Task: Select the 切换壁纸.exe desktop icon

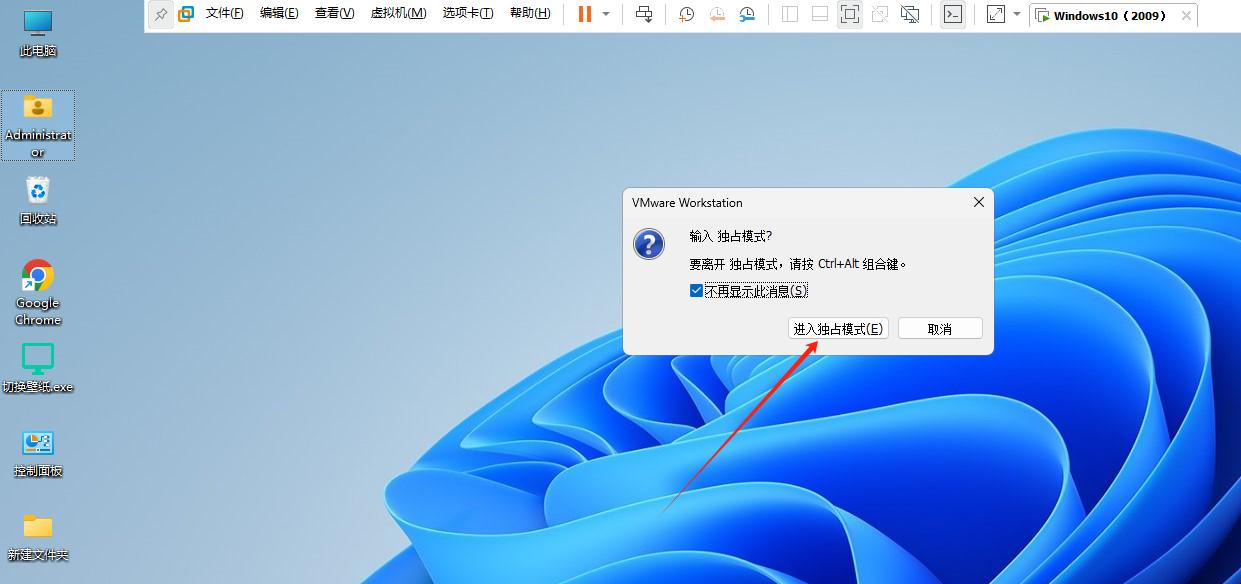Action: pos(38,368)
